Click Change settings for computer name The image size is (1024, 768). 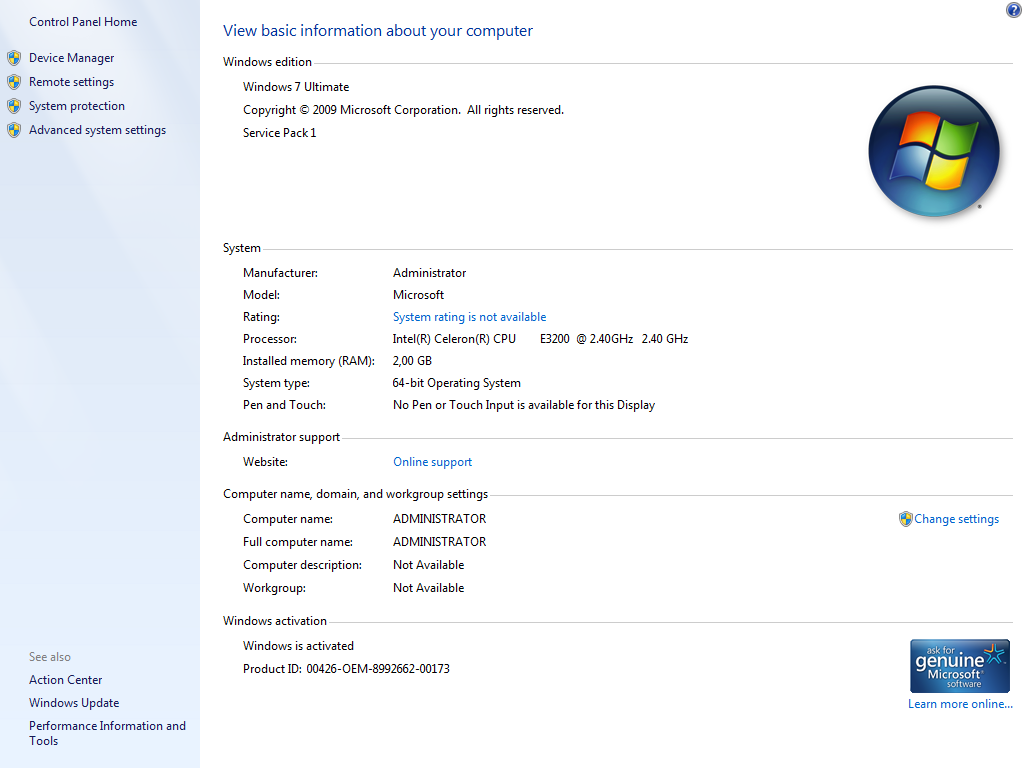click(956, 519)
